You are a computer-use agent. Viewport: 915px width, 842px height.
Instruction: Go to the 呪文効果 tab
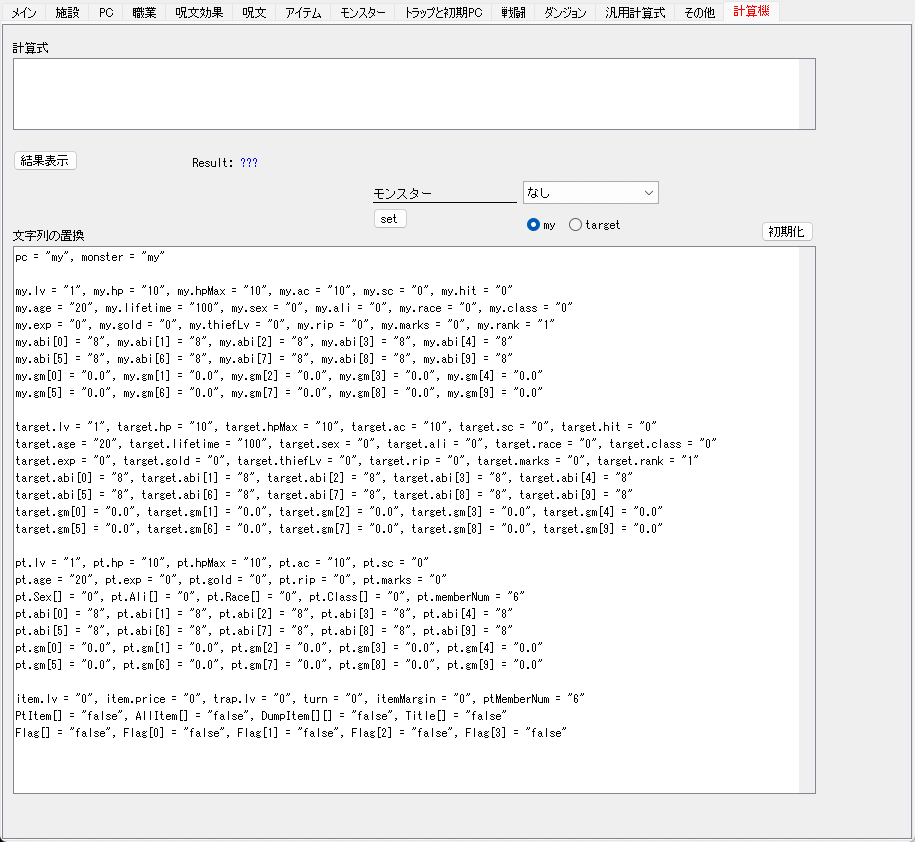pos(199,12)
